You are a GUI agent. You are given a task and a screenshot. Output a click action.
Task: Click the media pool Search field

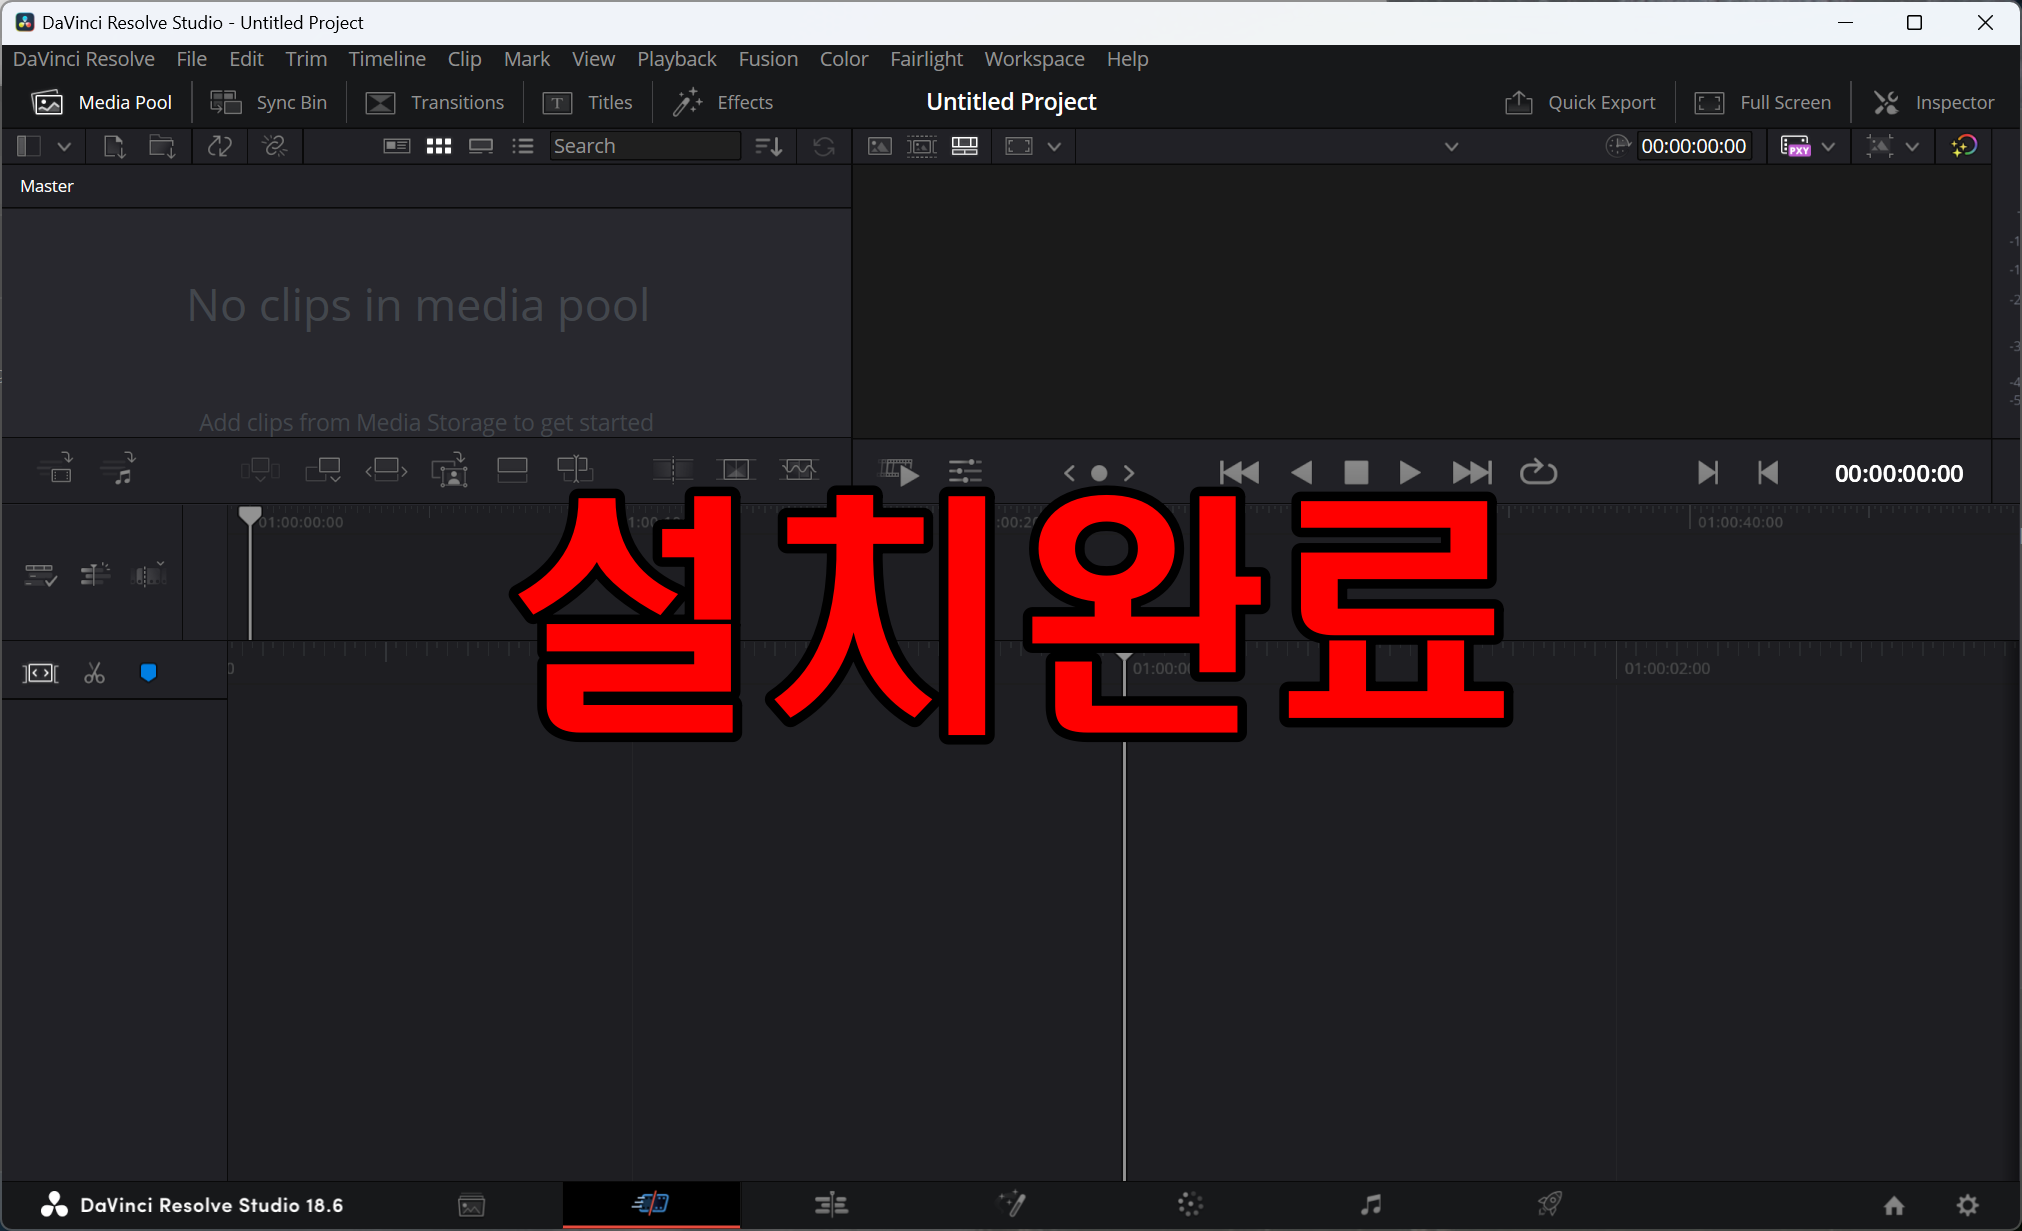[644, 146]
